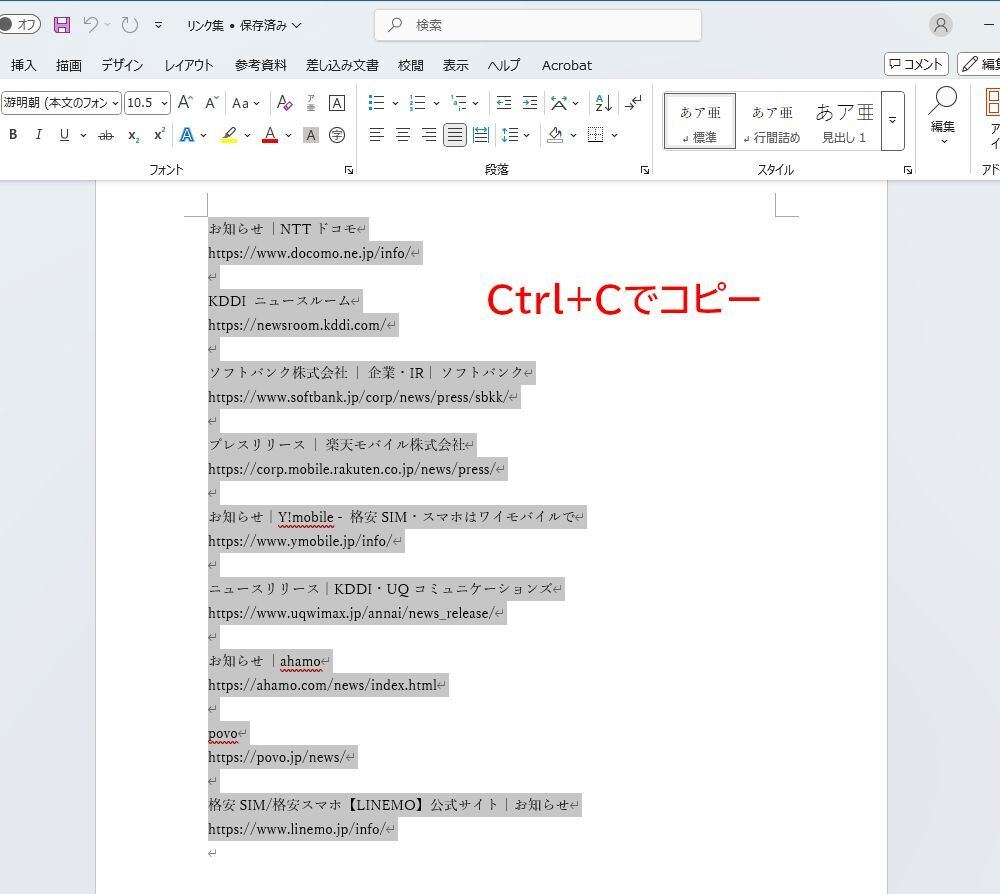Click the increase indent icon
Viewport: 1000px width, 894px height.
(530, 103)
